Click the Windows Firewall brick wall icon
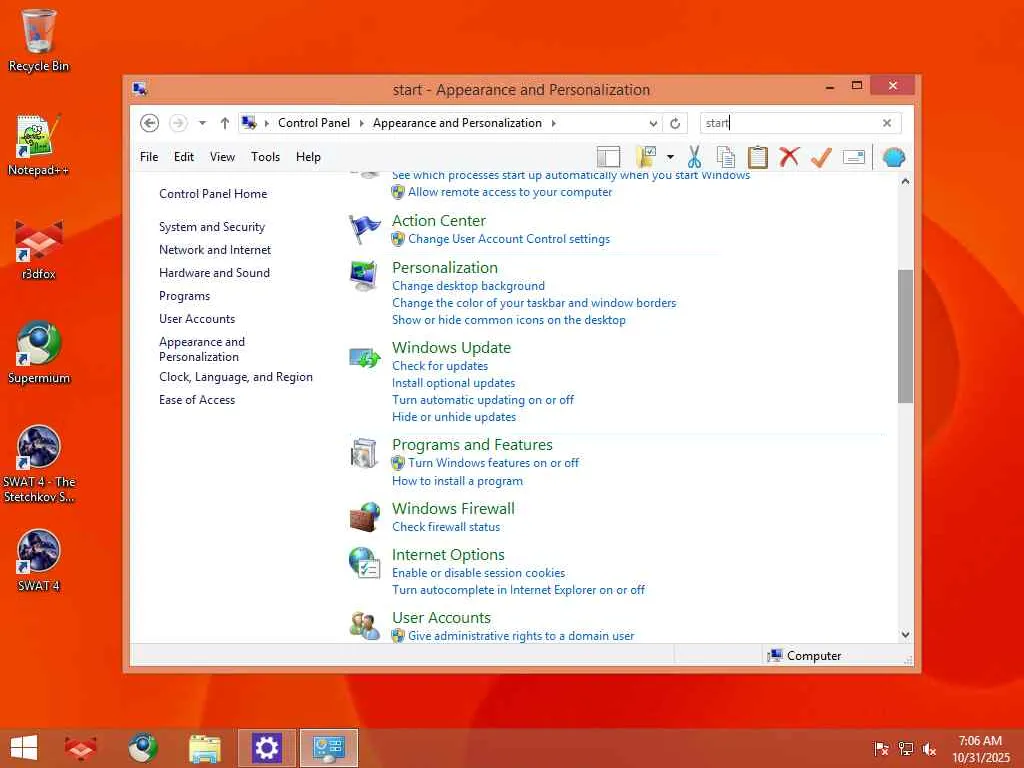 pyautogui.click(x=364, y=517)
